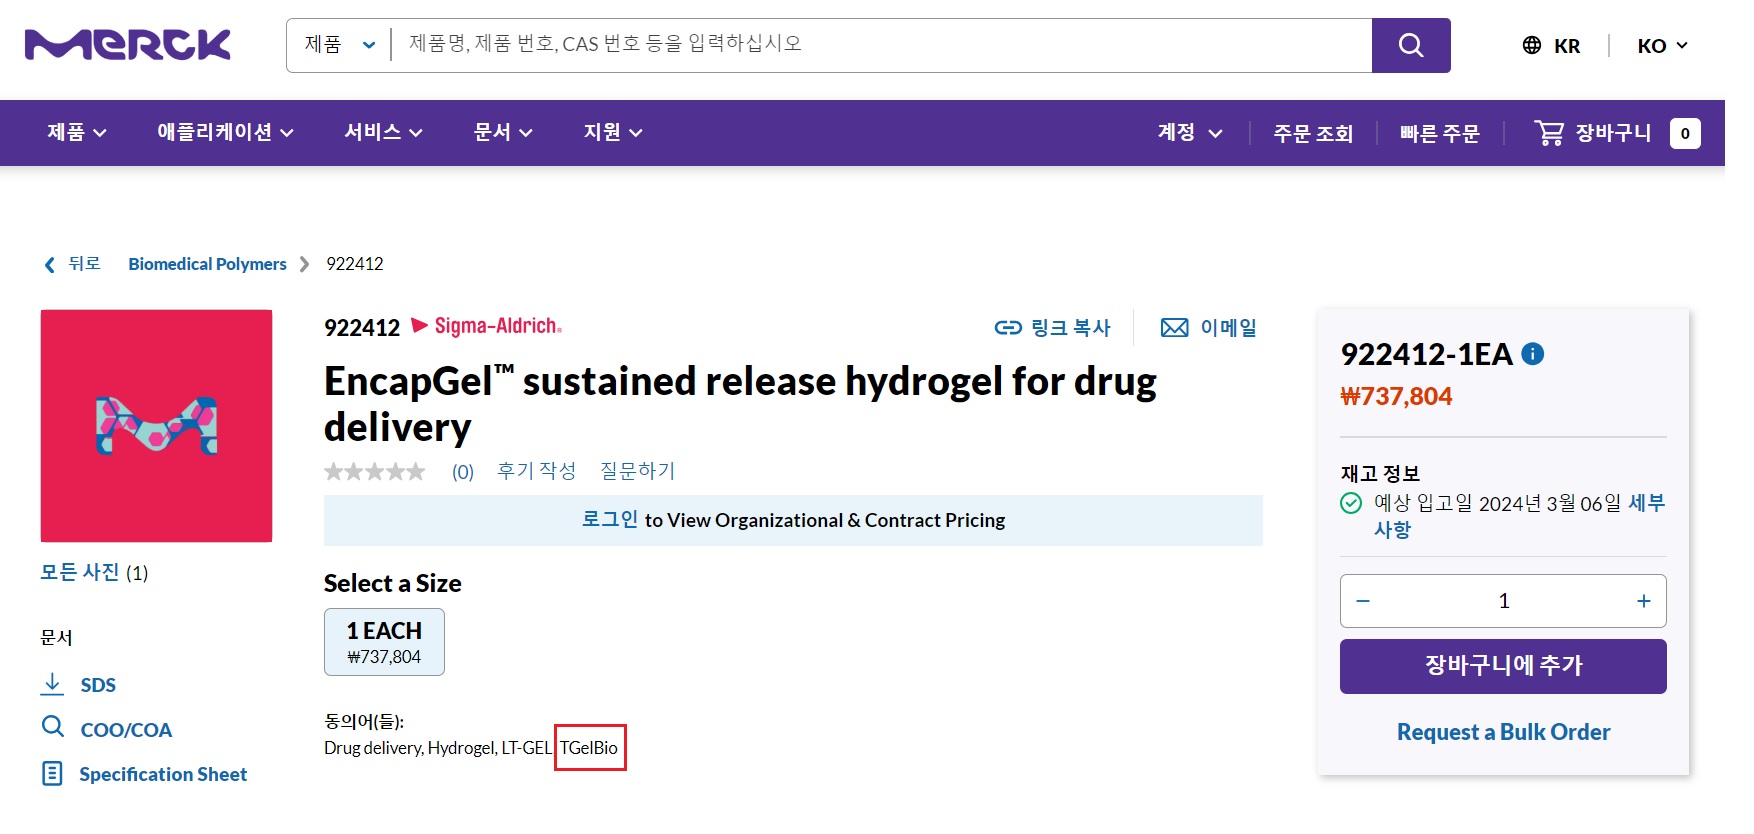Screen dimensions: 1754x834
Task: Click the green availability check icon
Action: (1351, 503)
